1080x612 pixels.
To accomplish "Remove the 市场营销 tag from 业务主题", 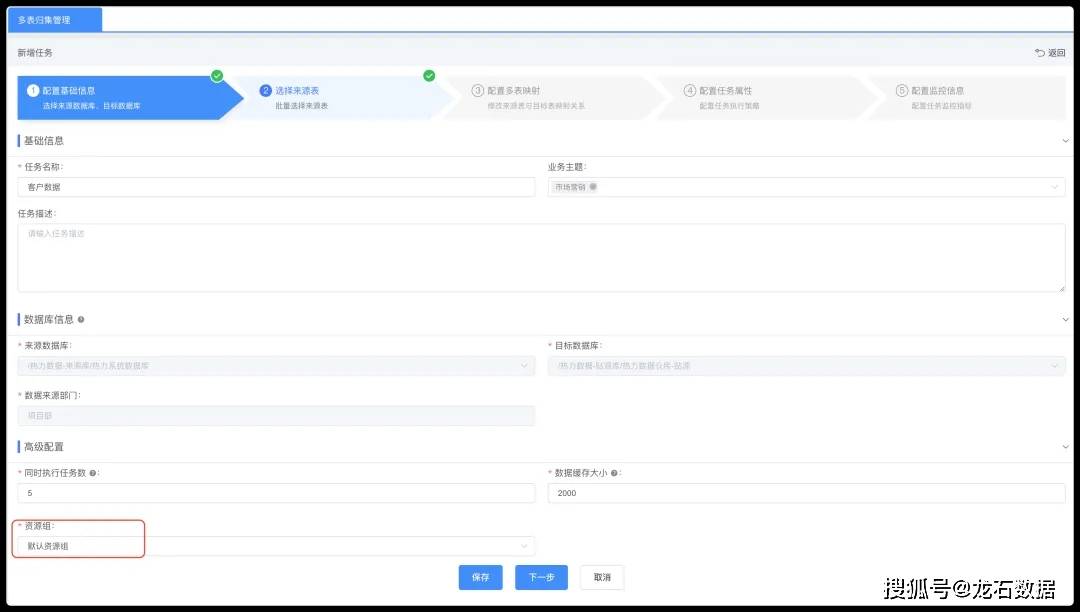I will 593,187.
